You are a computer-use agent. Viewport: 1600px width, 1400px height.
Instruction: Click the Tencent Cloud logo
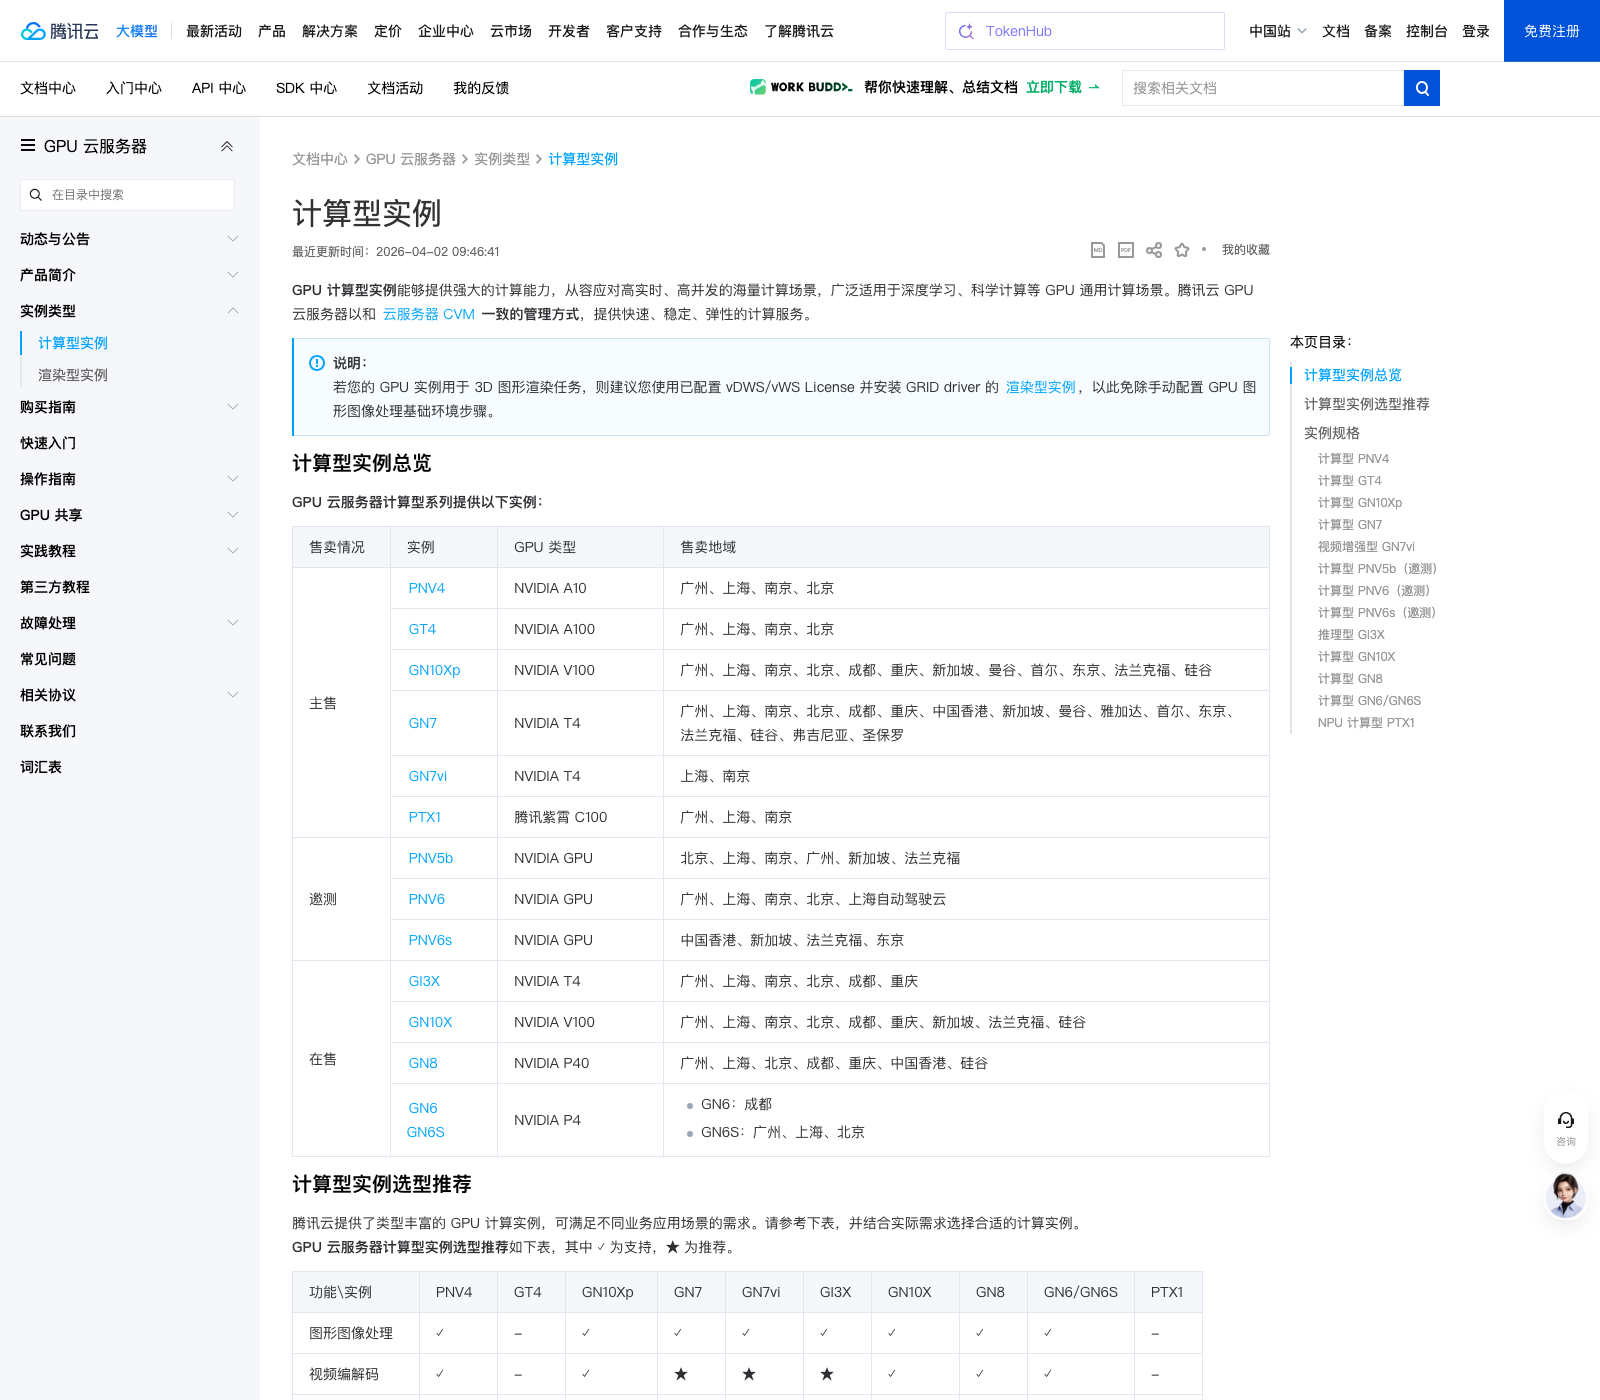[x=60, y=31]
